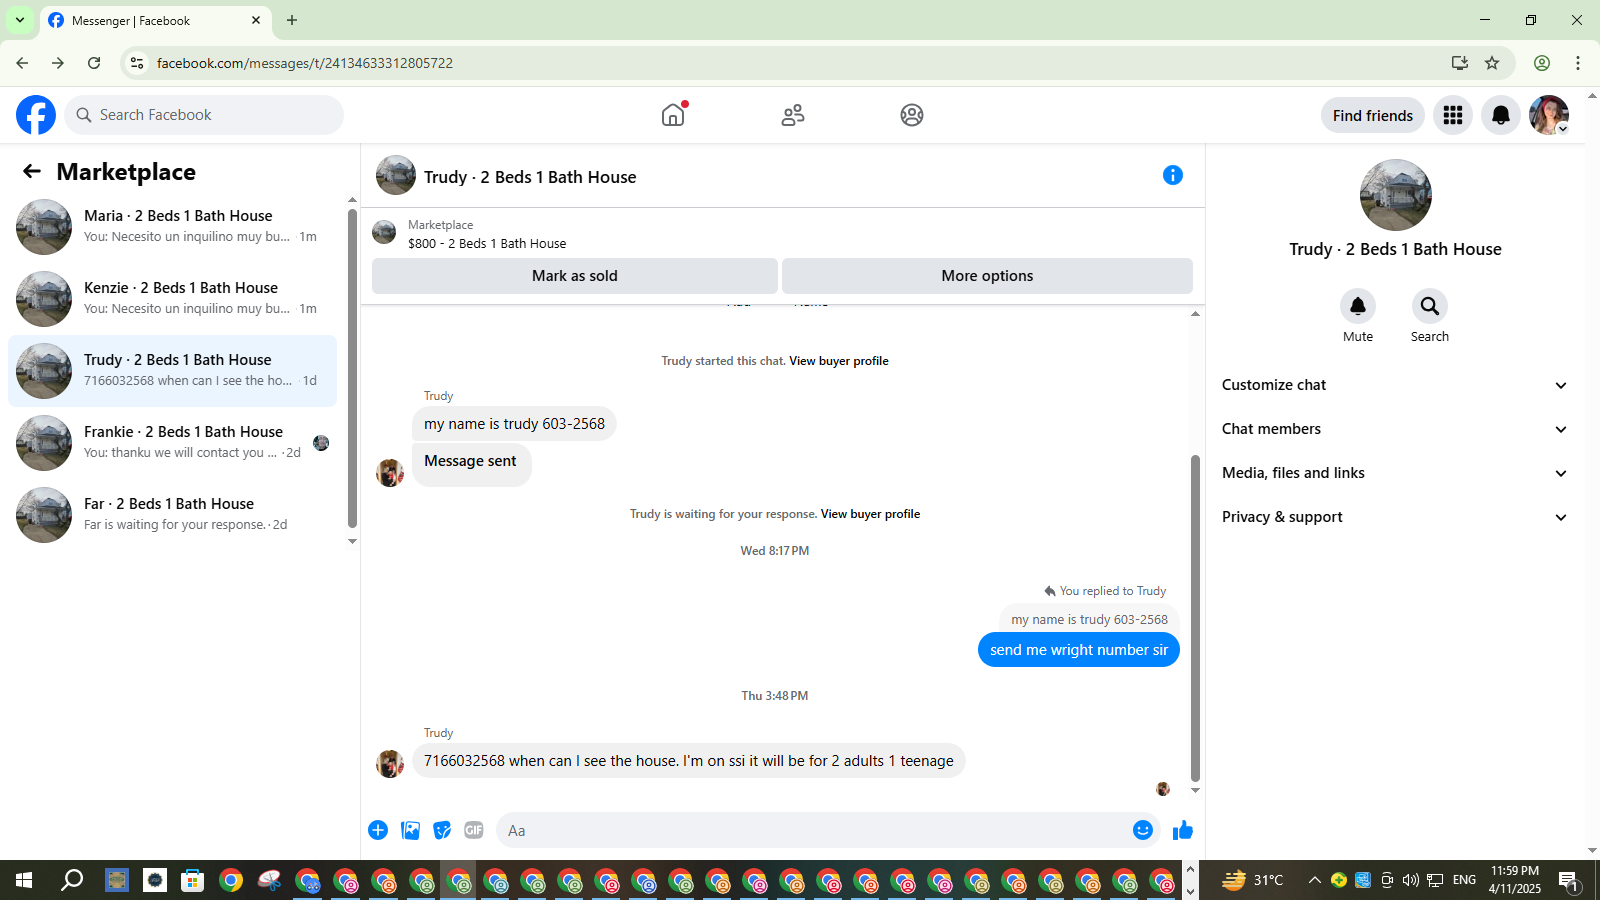
Task: Open the Chrome three-dot menu
Action: tap(1578, 63)
